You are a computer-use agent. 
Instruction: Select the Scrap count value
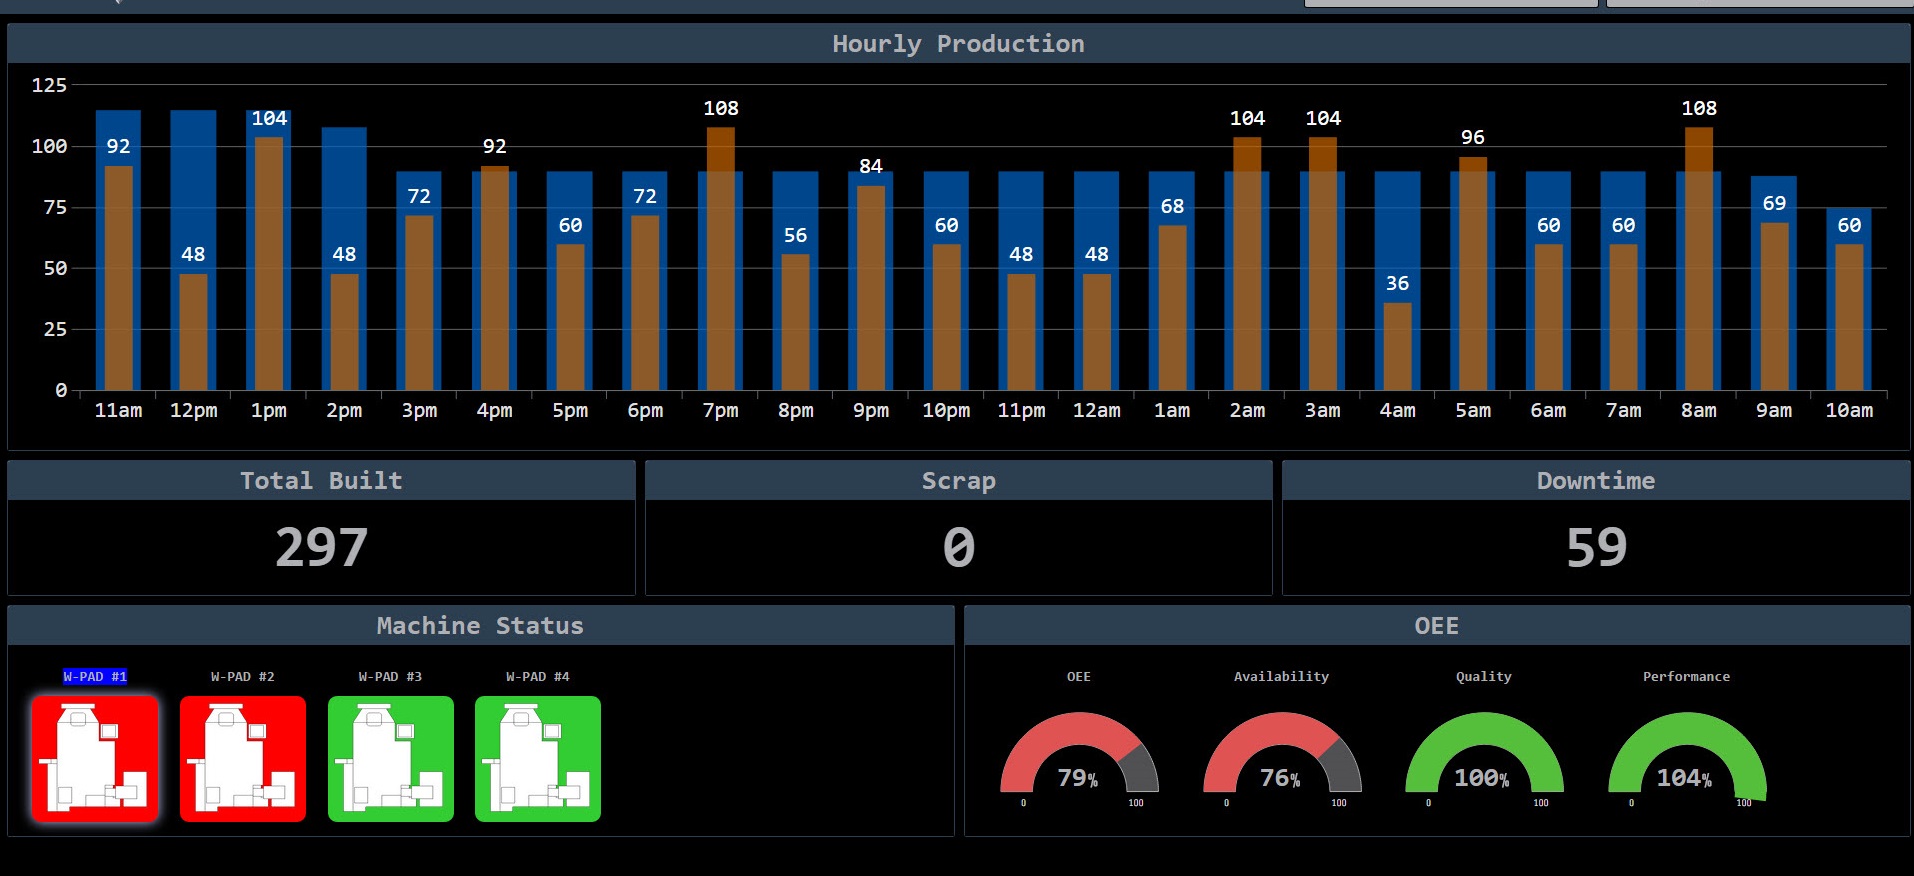(958, 547)
